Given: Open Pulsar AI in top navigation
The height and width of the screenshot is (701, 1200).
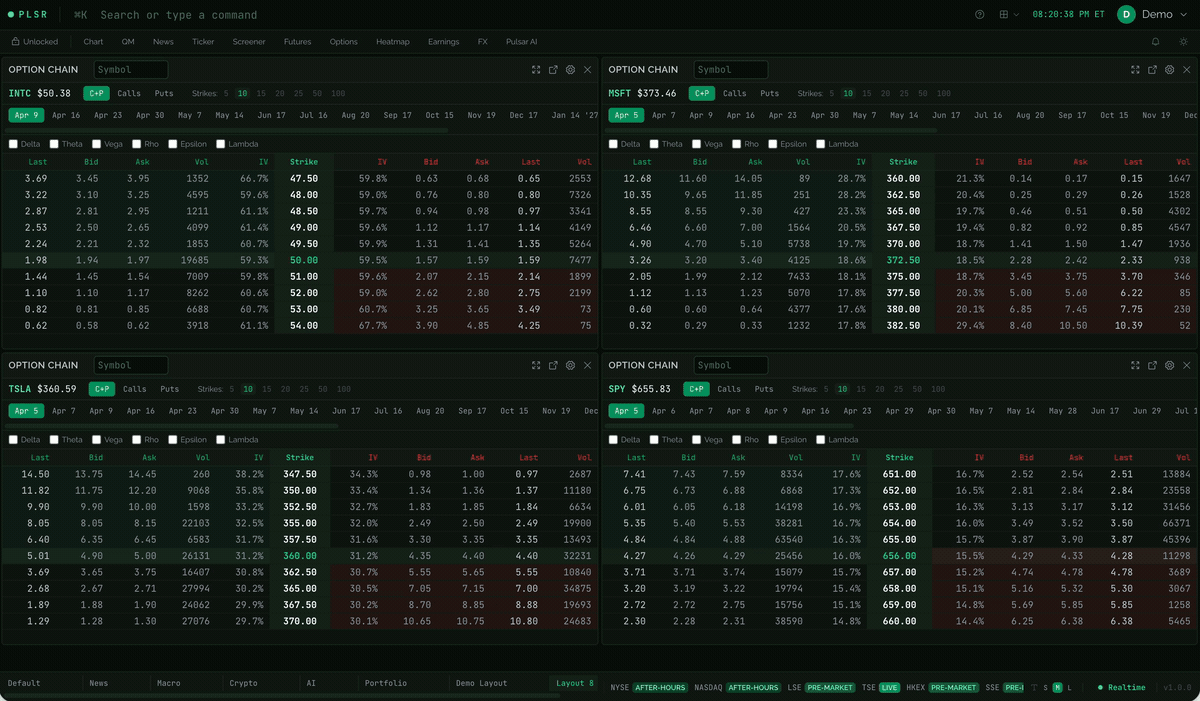Looking at the screenshot, I should [521, 42].
